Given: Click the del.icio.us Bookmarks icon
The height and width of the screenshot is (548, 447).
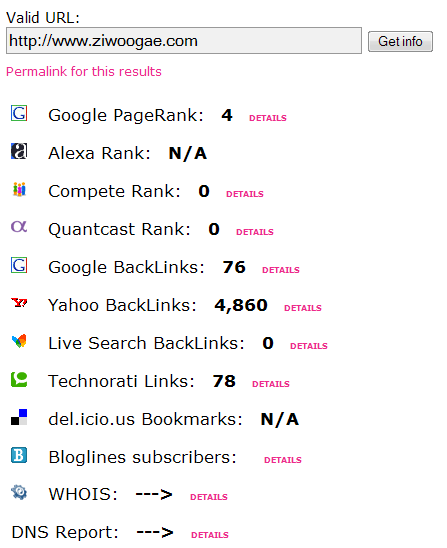Looking at the screenshot, I should click(19, 417).
